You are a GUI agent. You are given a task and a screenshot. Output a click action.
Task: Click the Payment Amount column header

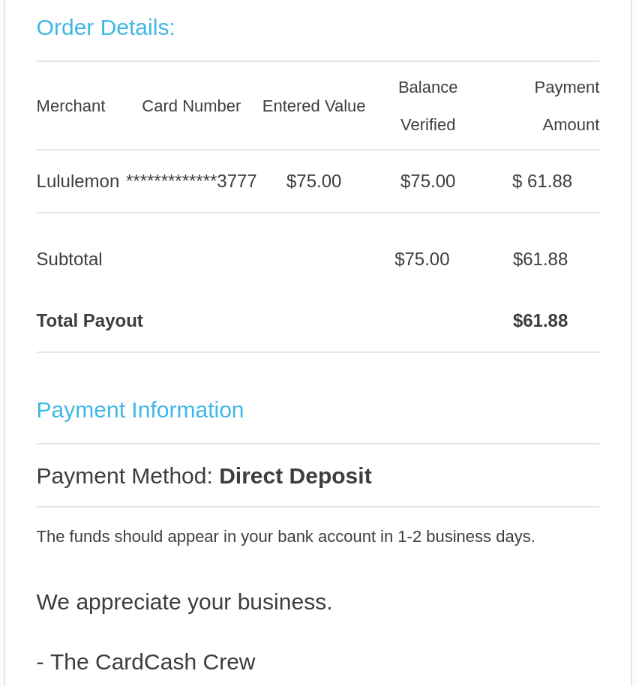tap(567, 106)
